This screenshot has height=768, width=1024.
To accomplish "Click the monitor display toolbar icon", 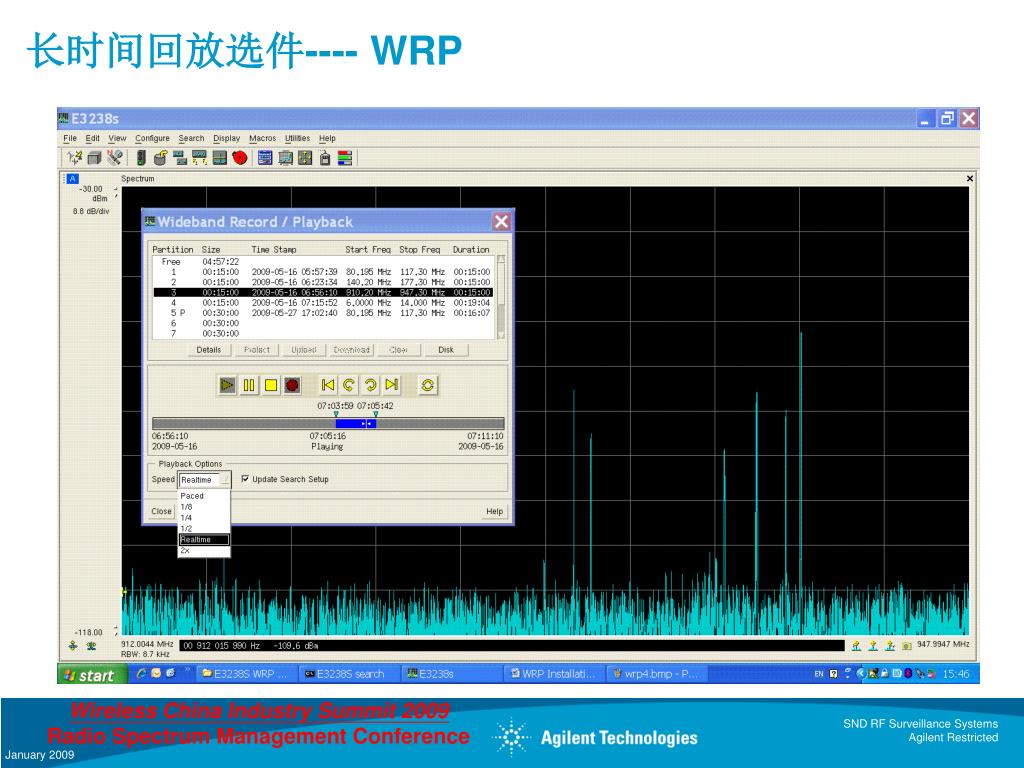I will point(285,157).
